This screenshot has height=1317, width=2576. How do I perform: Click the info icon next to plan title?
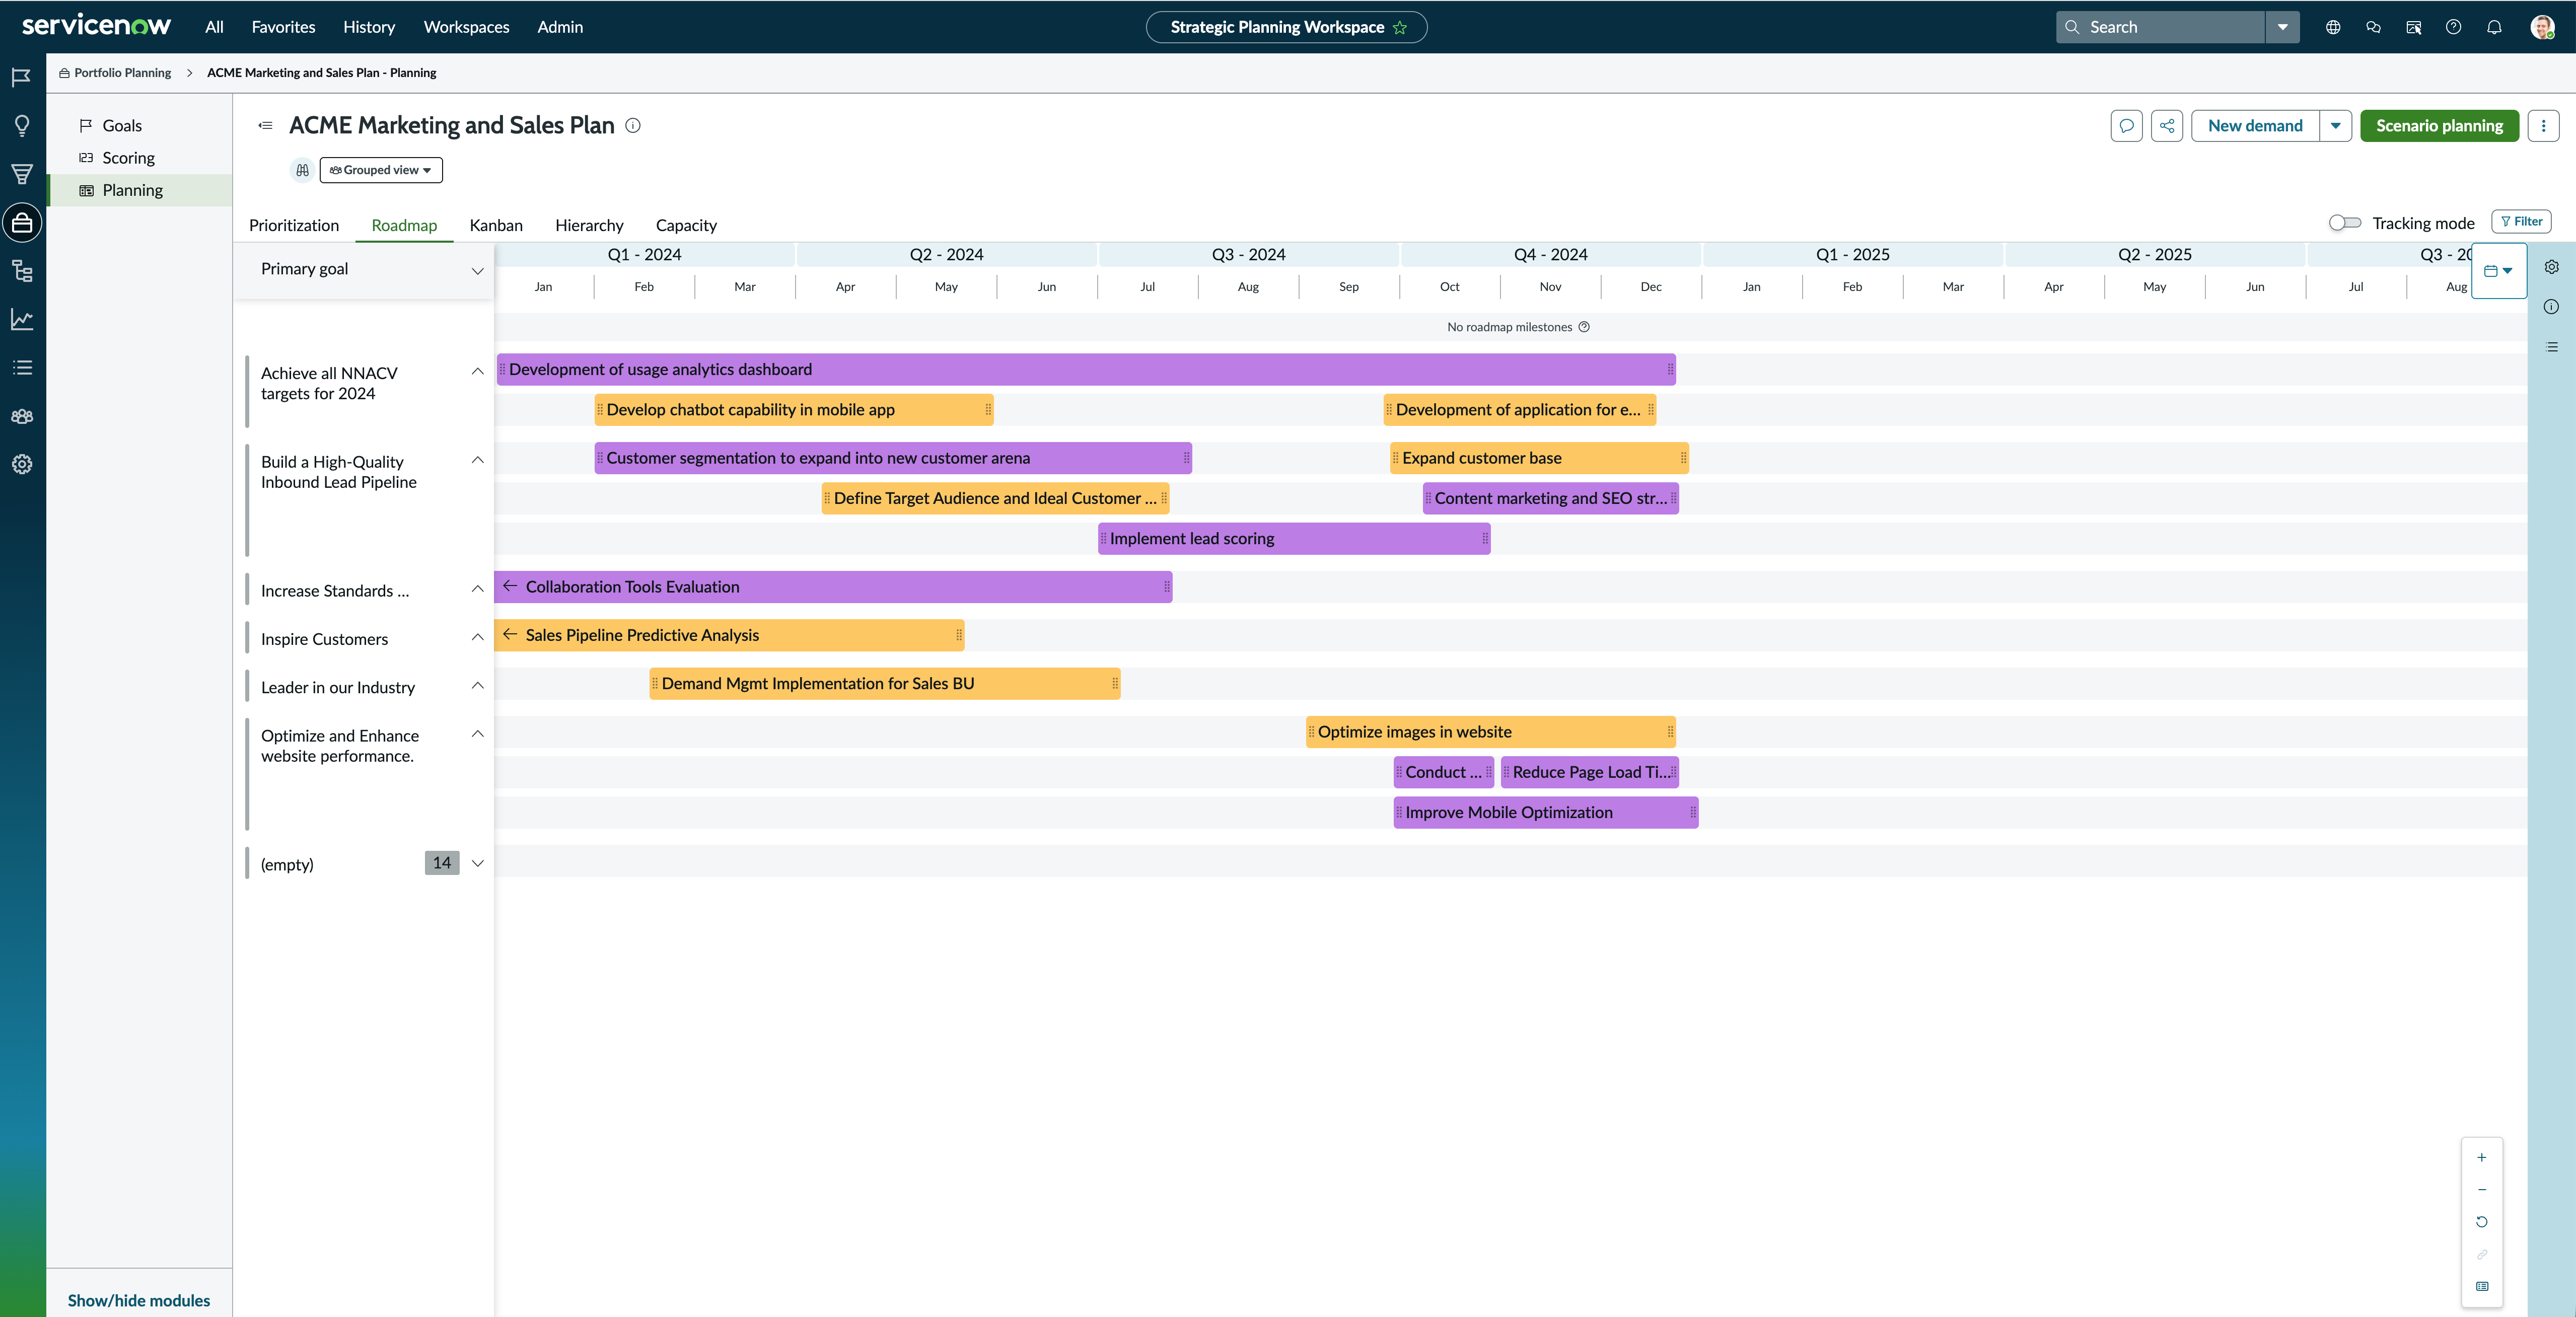point(633,125)
